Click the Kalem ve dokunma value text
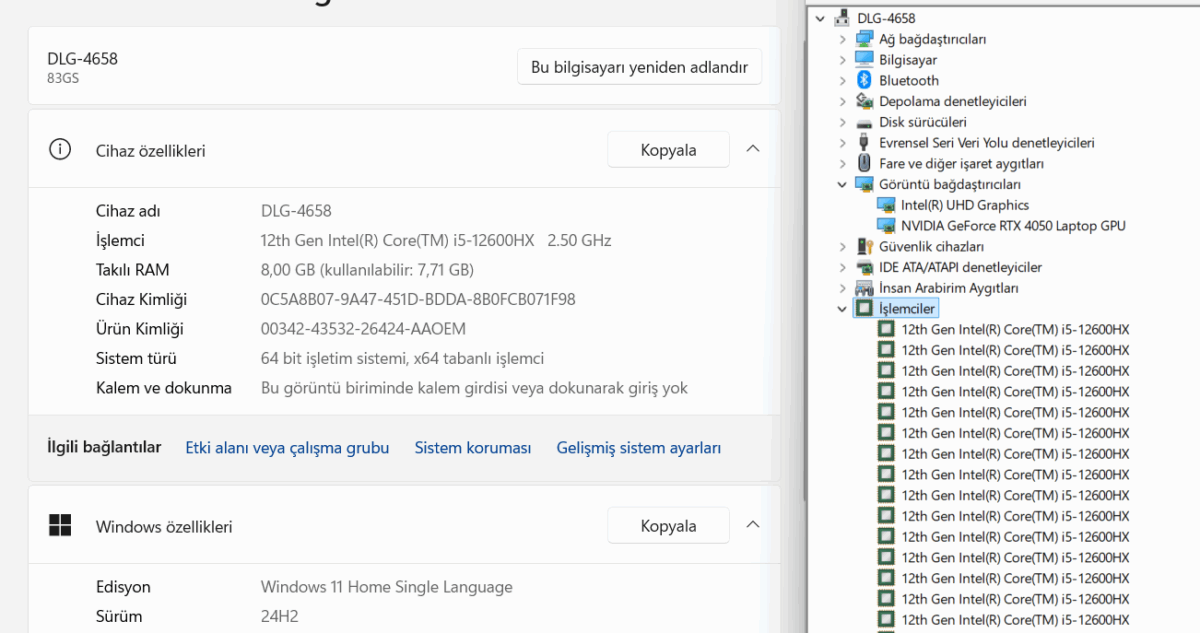 [474, 388]
